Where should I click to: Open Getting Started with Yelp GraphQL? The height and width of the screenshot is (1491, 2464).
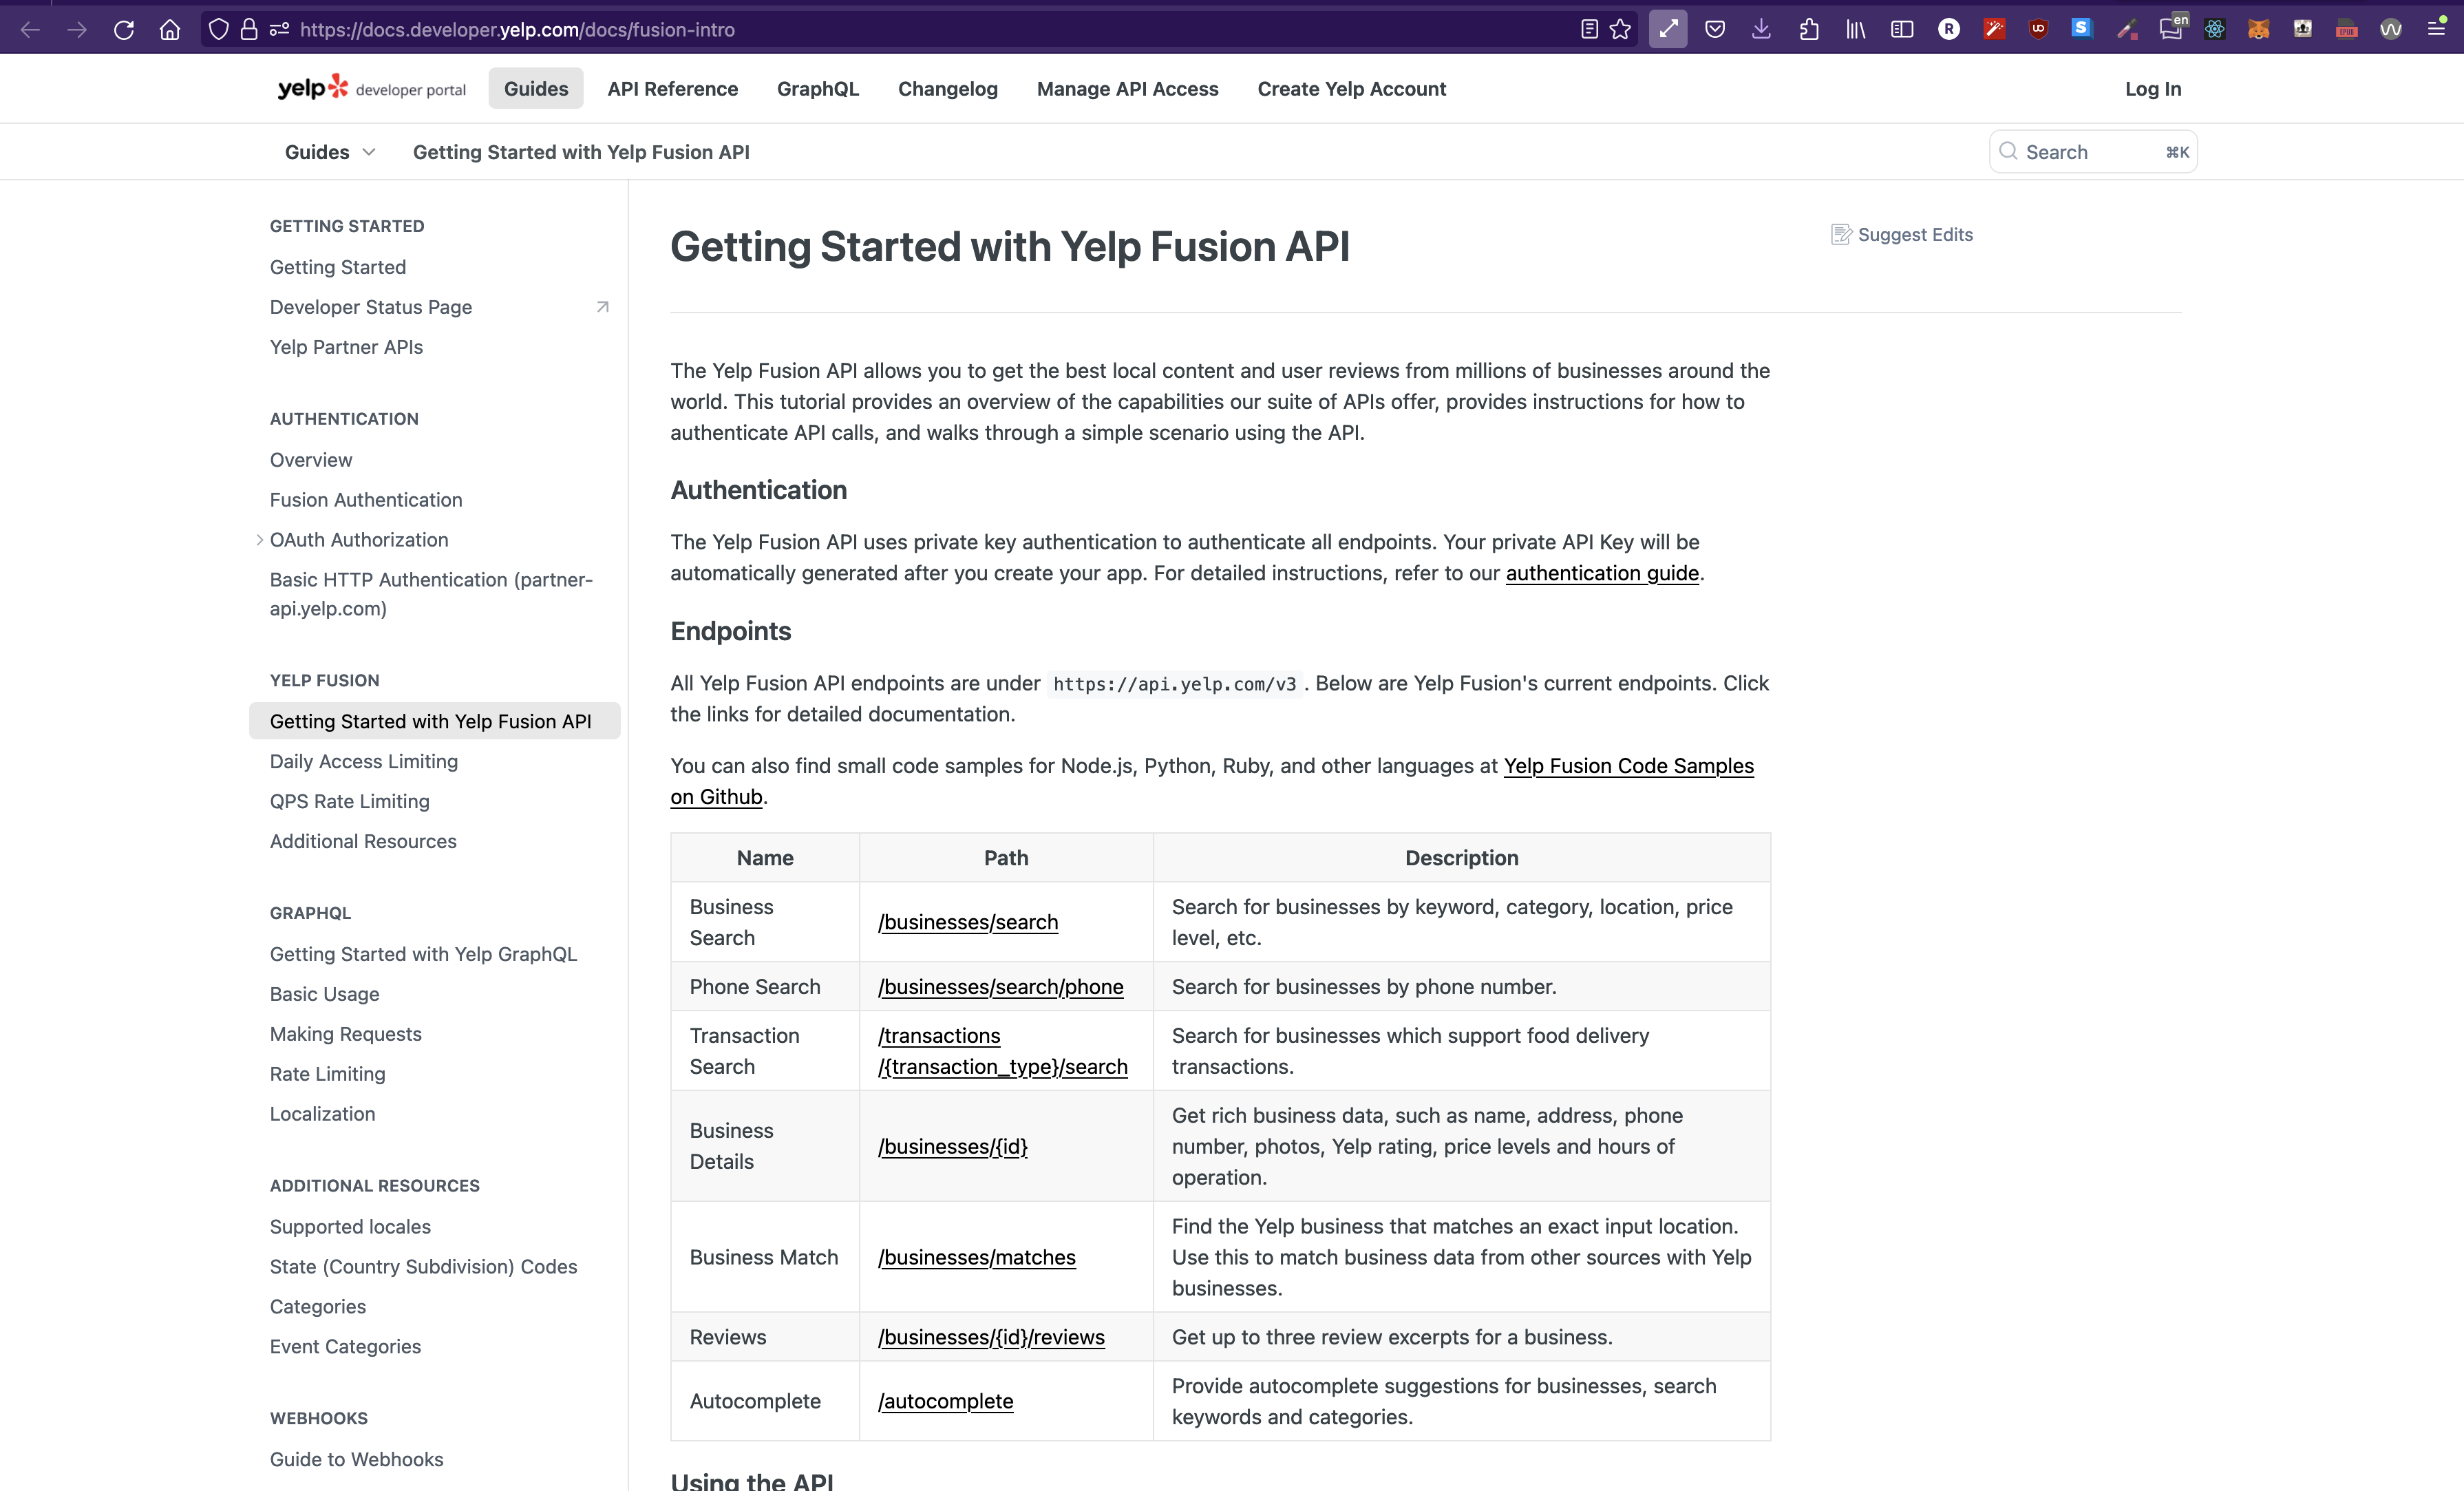(424, 954)
